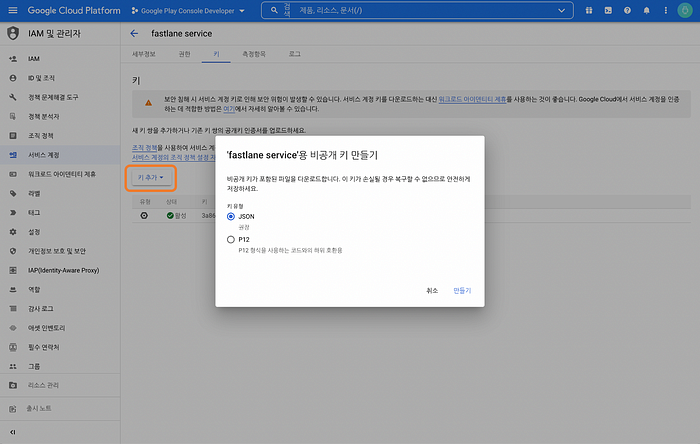Screen dimensions: 700x444
Task: Click the 설정 gear icon
Action: pyautogui.click(x=13, y=232)
